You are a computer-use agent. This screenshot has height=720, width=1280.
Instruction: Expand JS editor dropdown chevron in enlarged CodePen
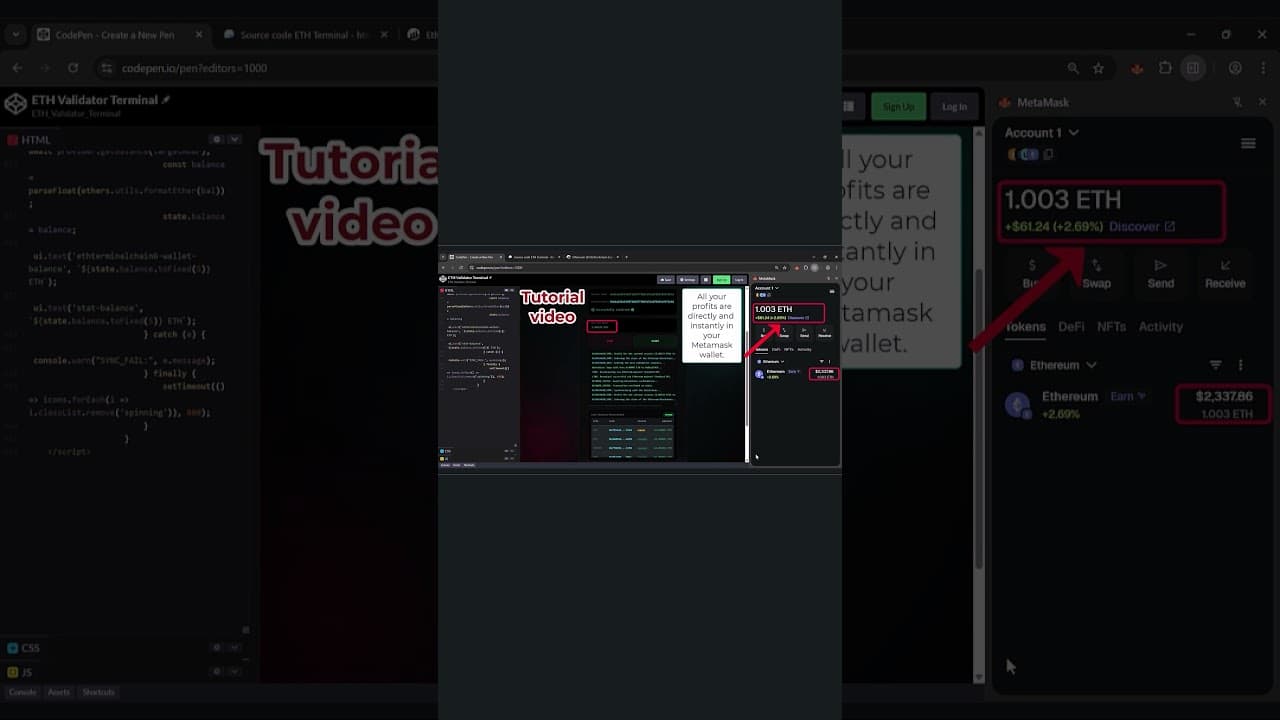click(234, 672)
